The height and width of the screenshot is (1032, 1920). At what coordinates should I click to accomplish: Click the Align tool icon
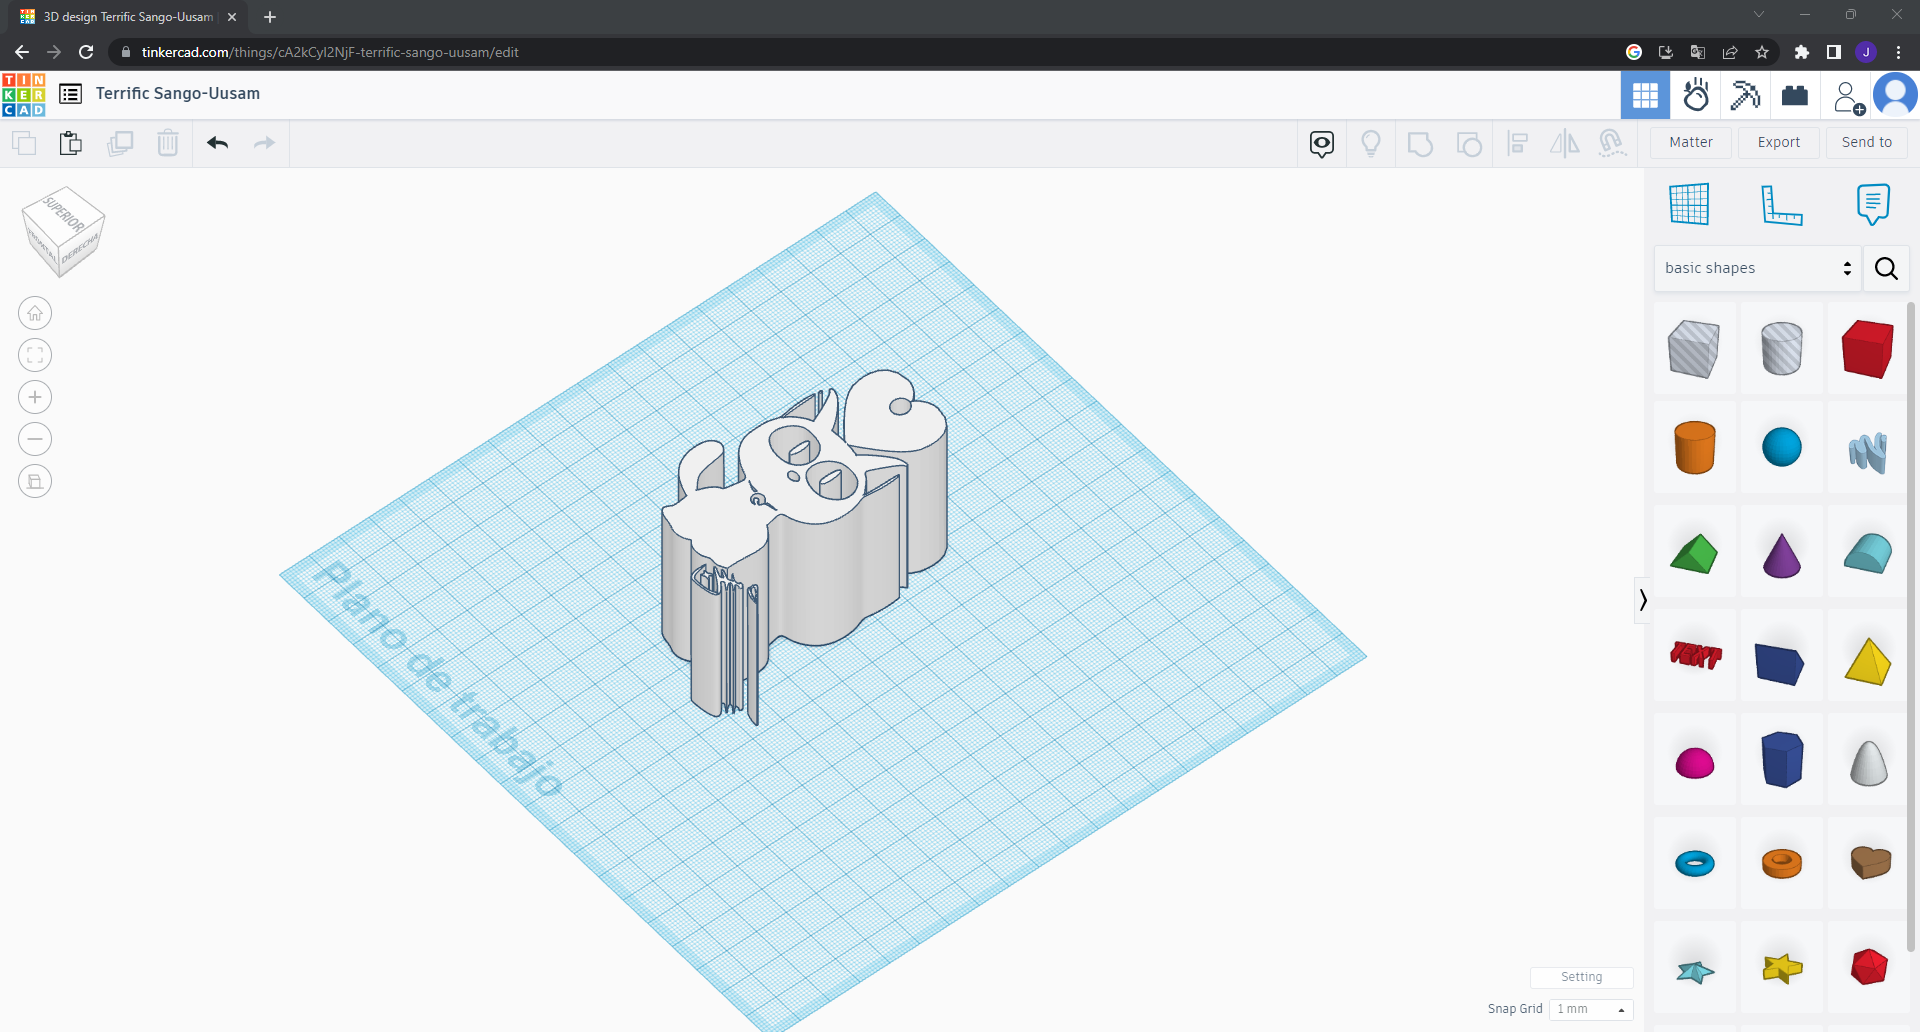(x=1517, y=144)
